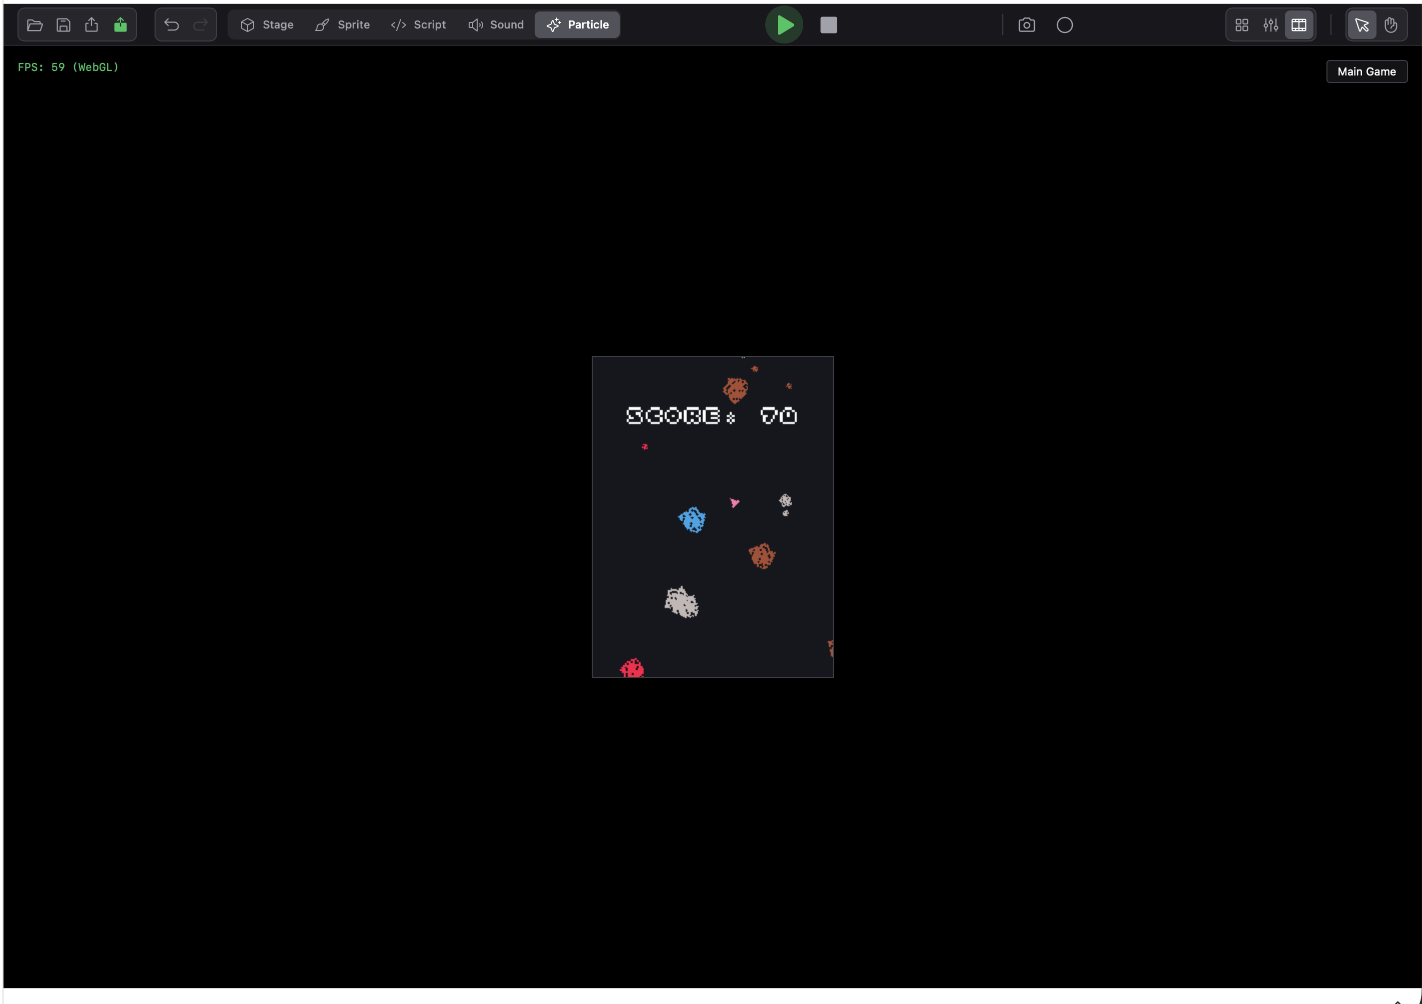Start the game with green play button

785,25
